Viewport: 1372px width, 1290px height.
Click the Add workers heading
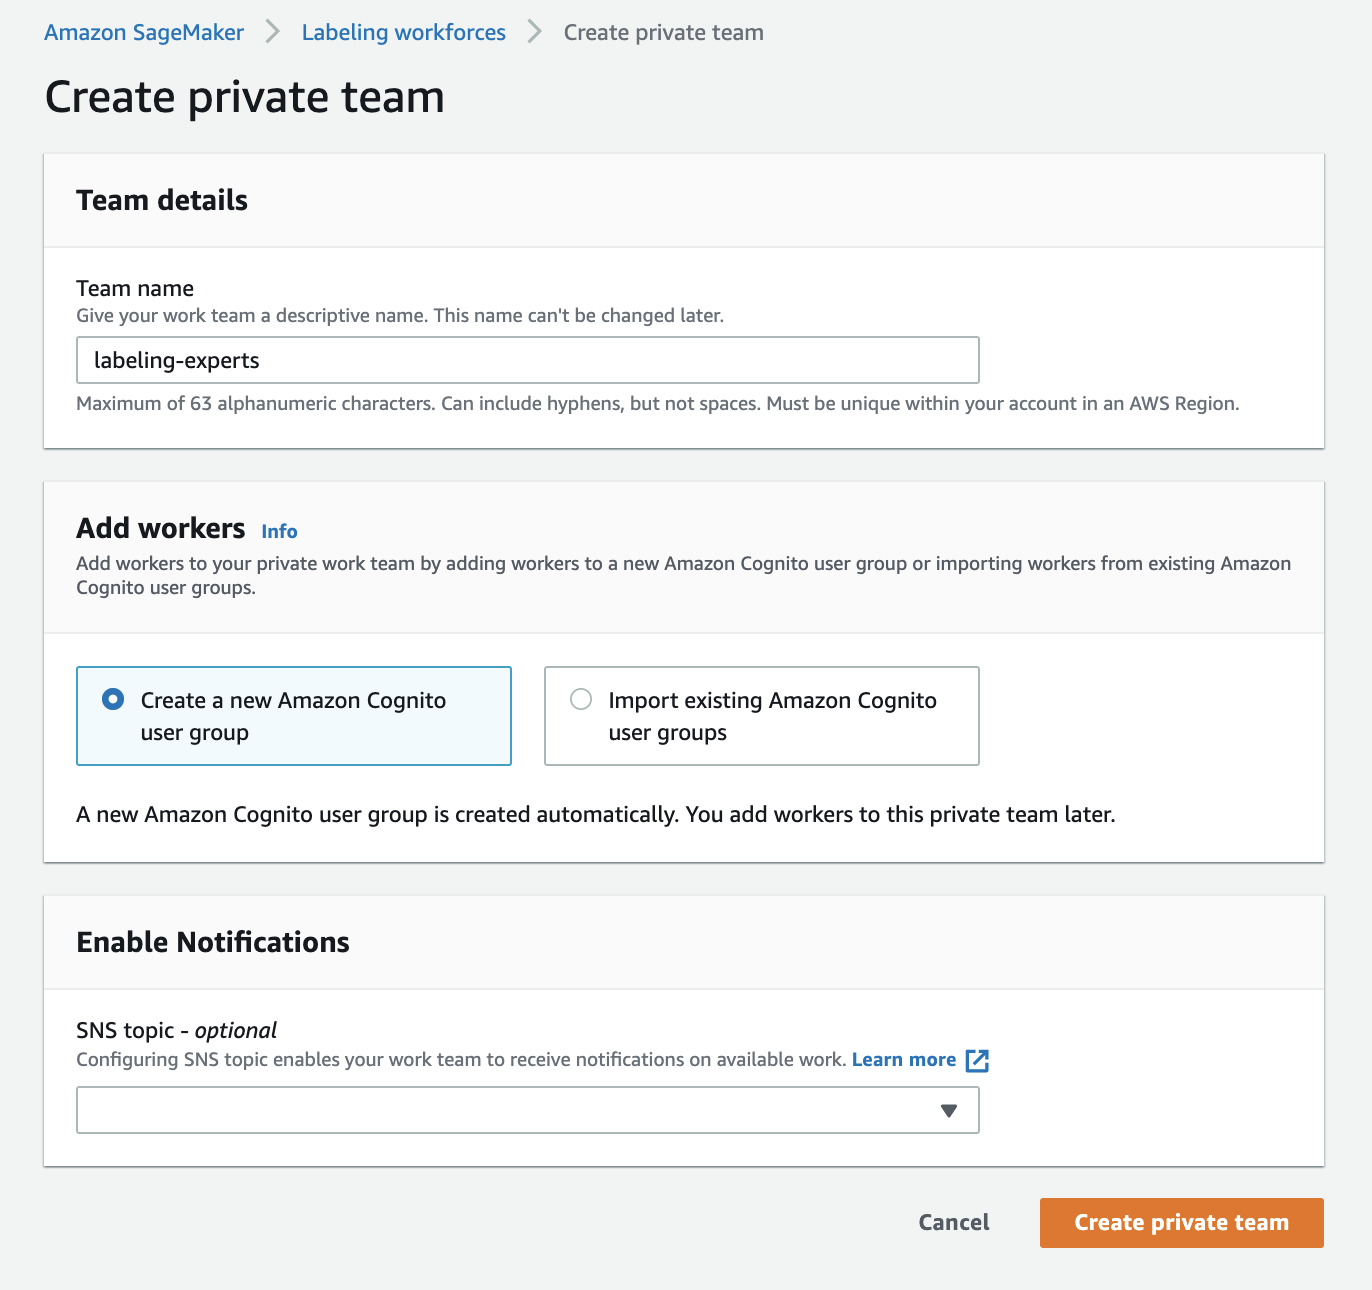pyautogui.click(x=161, y=528)
